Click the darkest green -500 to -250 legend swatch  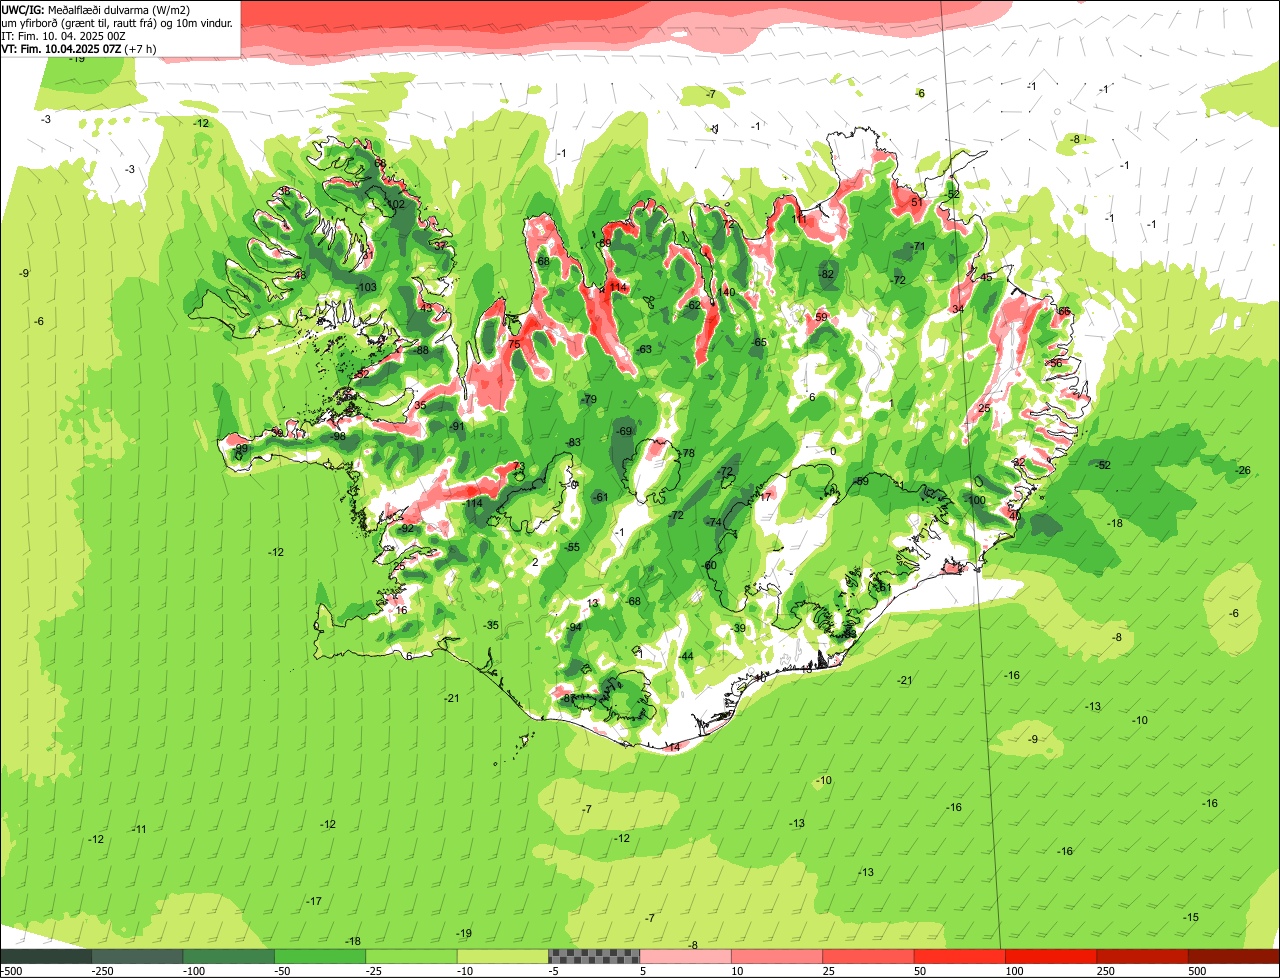coord(46,956)
